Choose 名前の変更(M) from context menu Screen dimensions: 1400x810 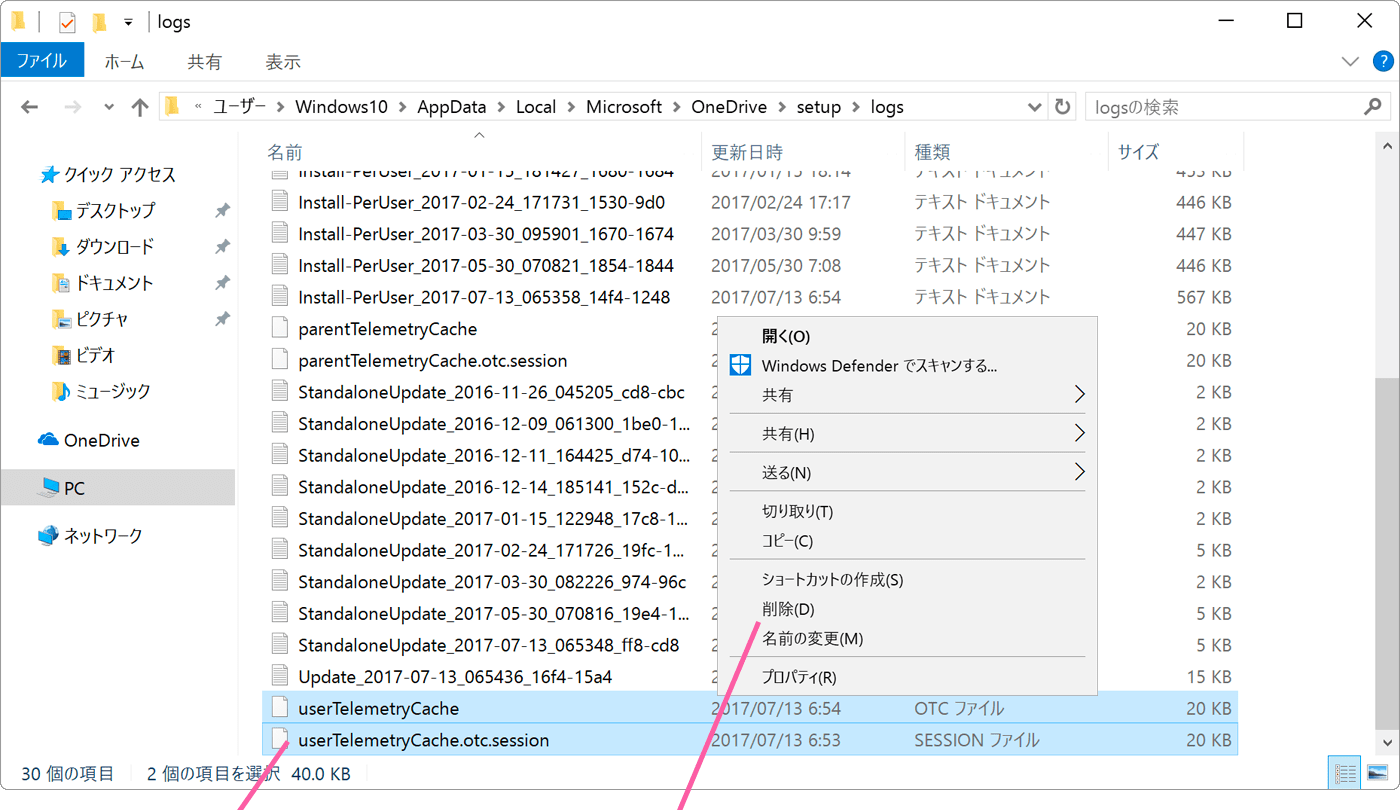tap(907, 639)
